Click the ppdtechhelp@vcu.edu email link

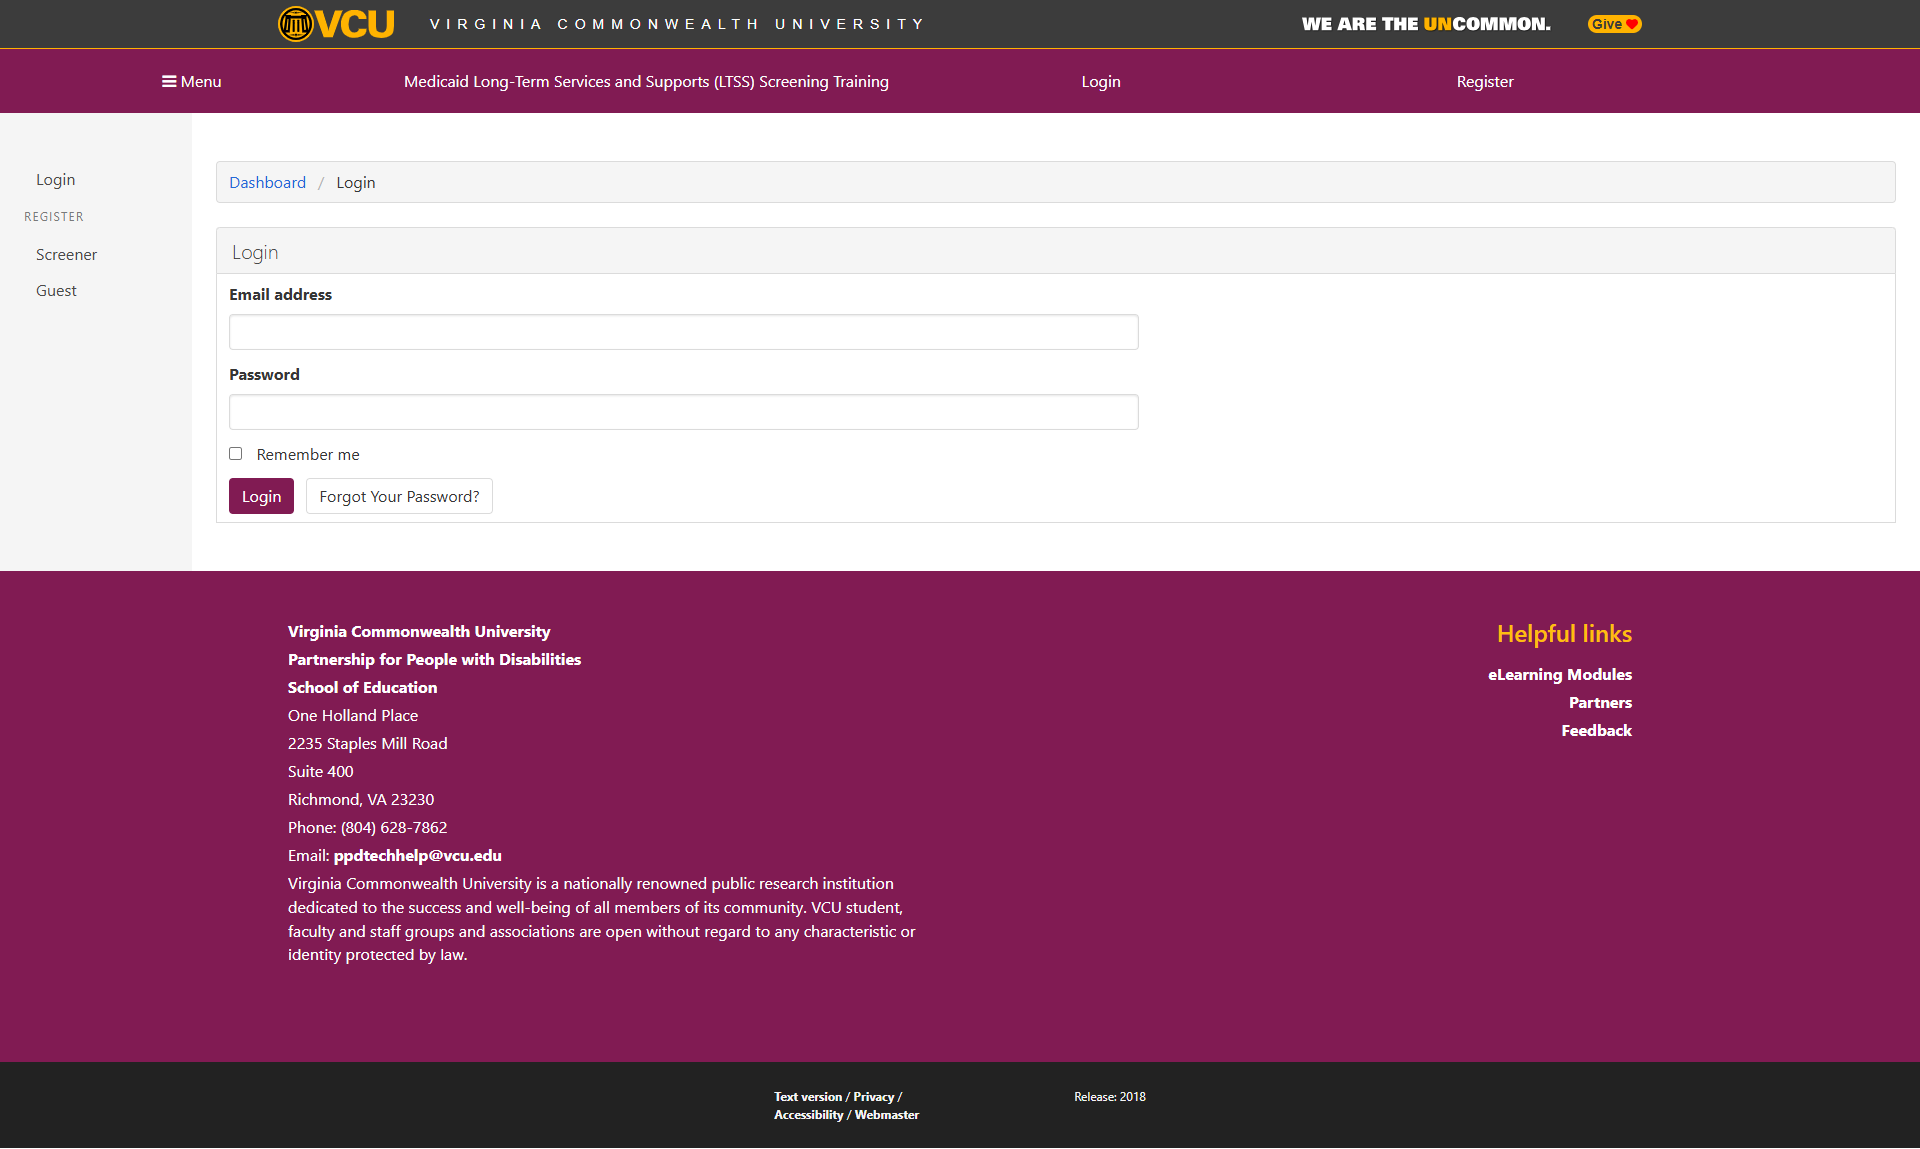(x=417, y=855)
